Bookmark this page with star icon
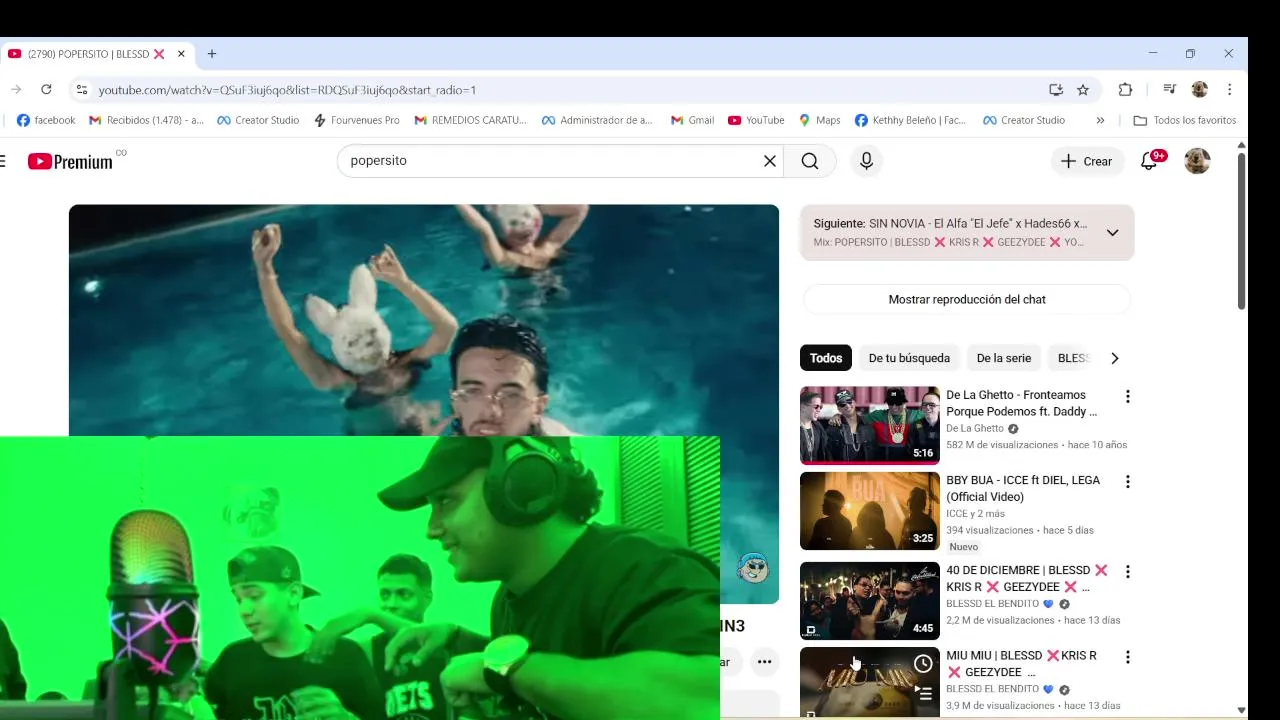 (x=1083, y=90)
